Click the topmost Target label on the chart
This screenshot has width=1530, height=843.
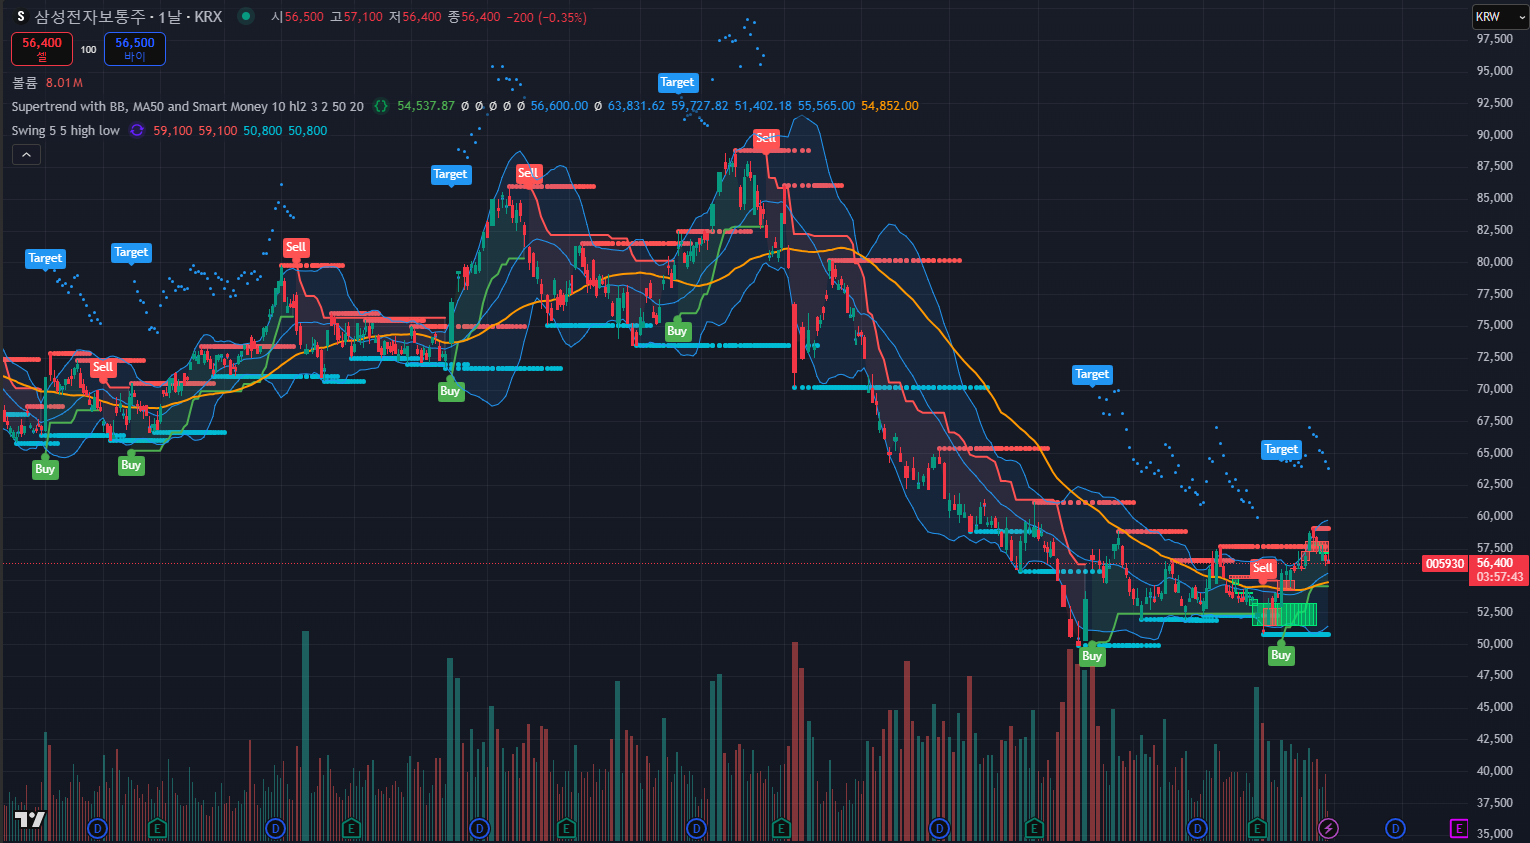coord(677,83)
